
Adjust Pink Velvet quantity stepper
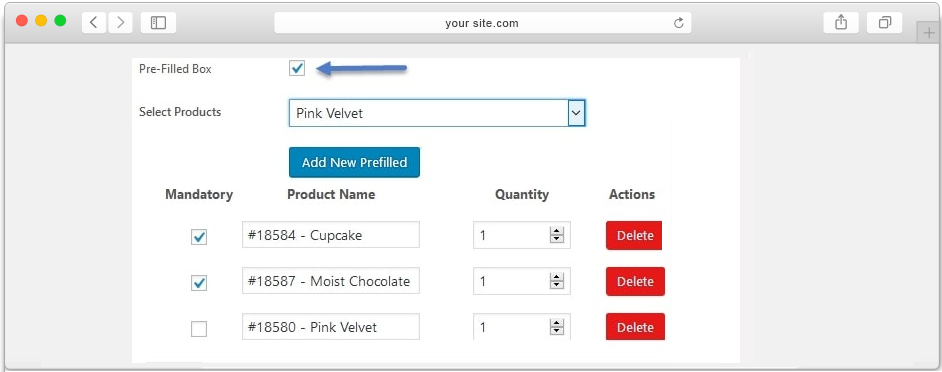tap(557, 327)
